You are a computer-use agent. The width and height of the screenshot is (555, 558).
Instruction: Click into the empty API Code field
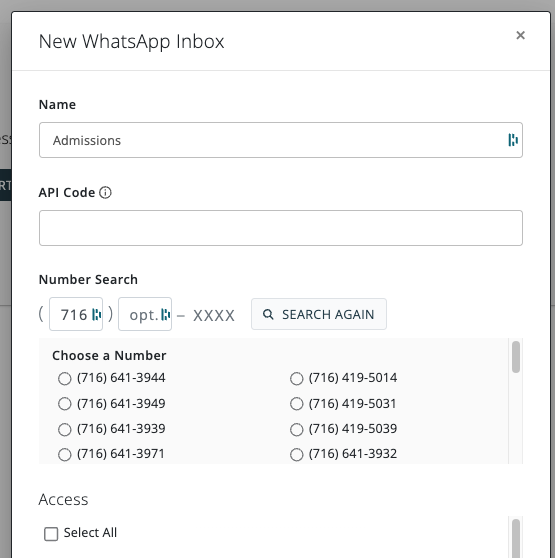(x=281, y=228)
